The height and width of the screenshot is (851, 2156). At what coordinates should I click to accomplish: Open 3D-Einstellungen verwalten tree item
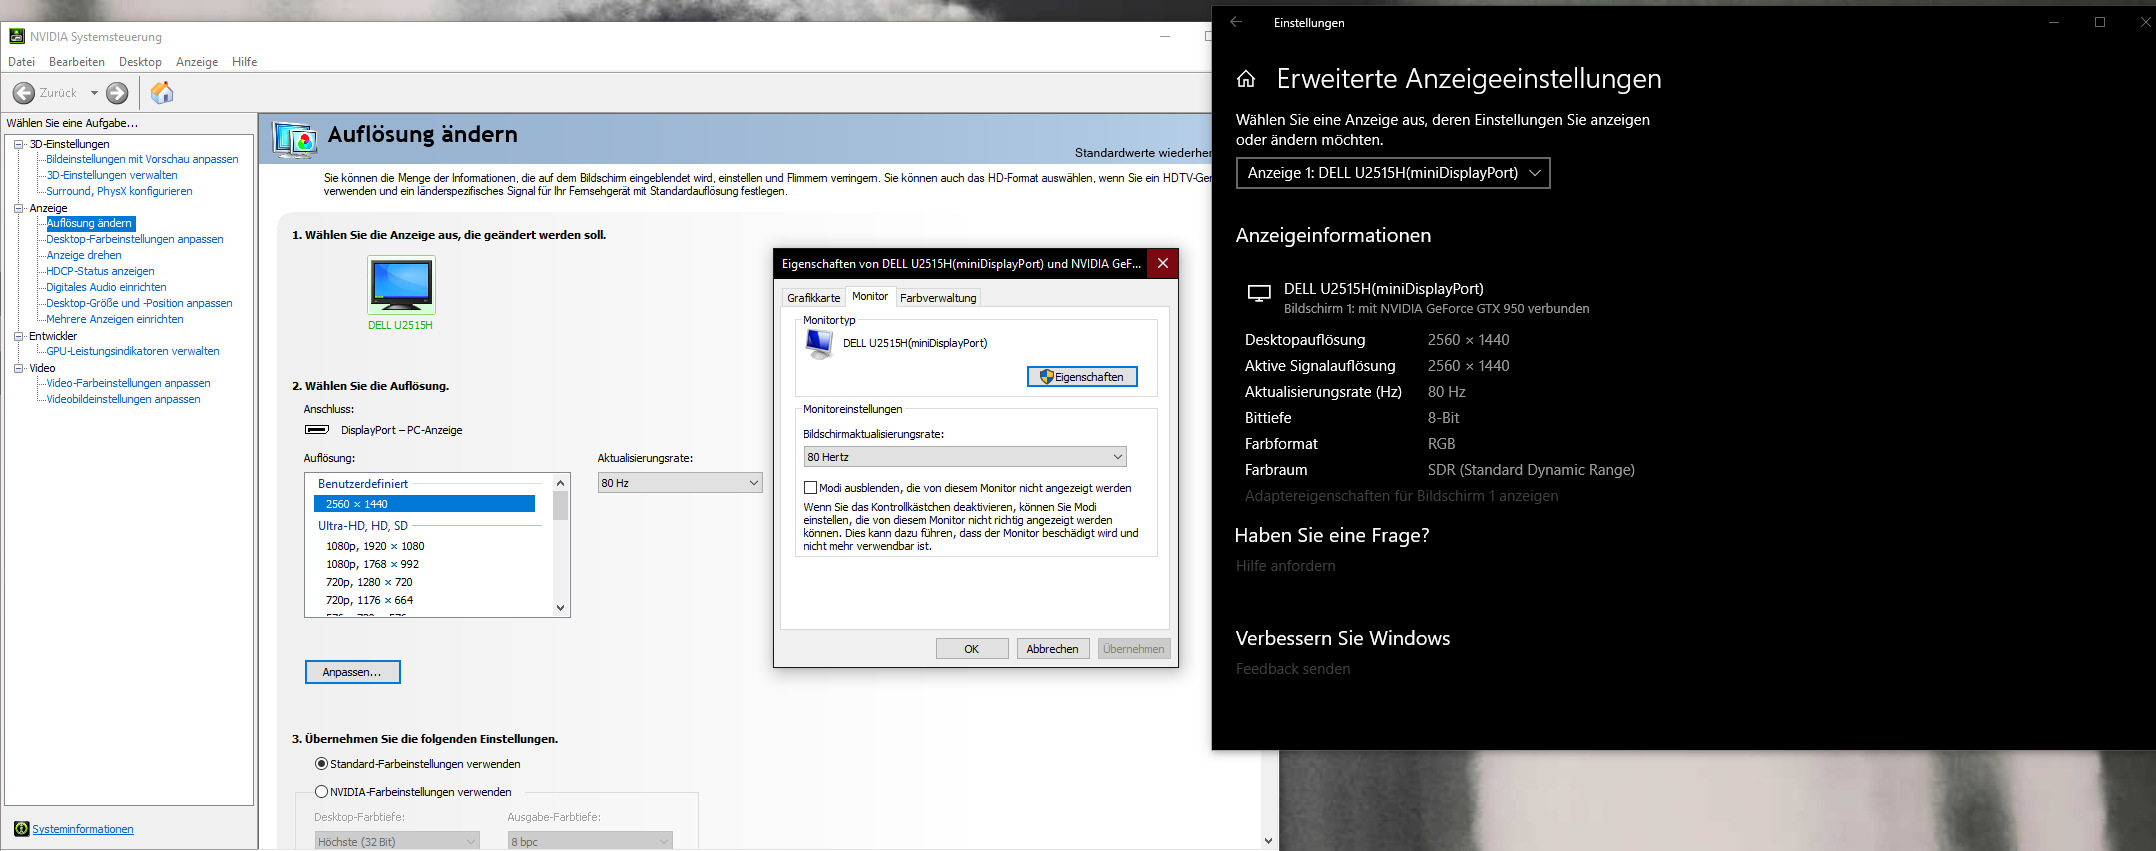tap(112, 175)
